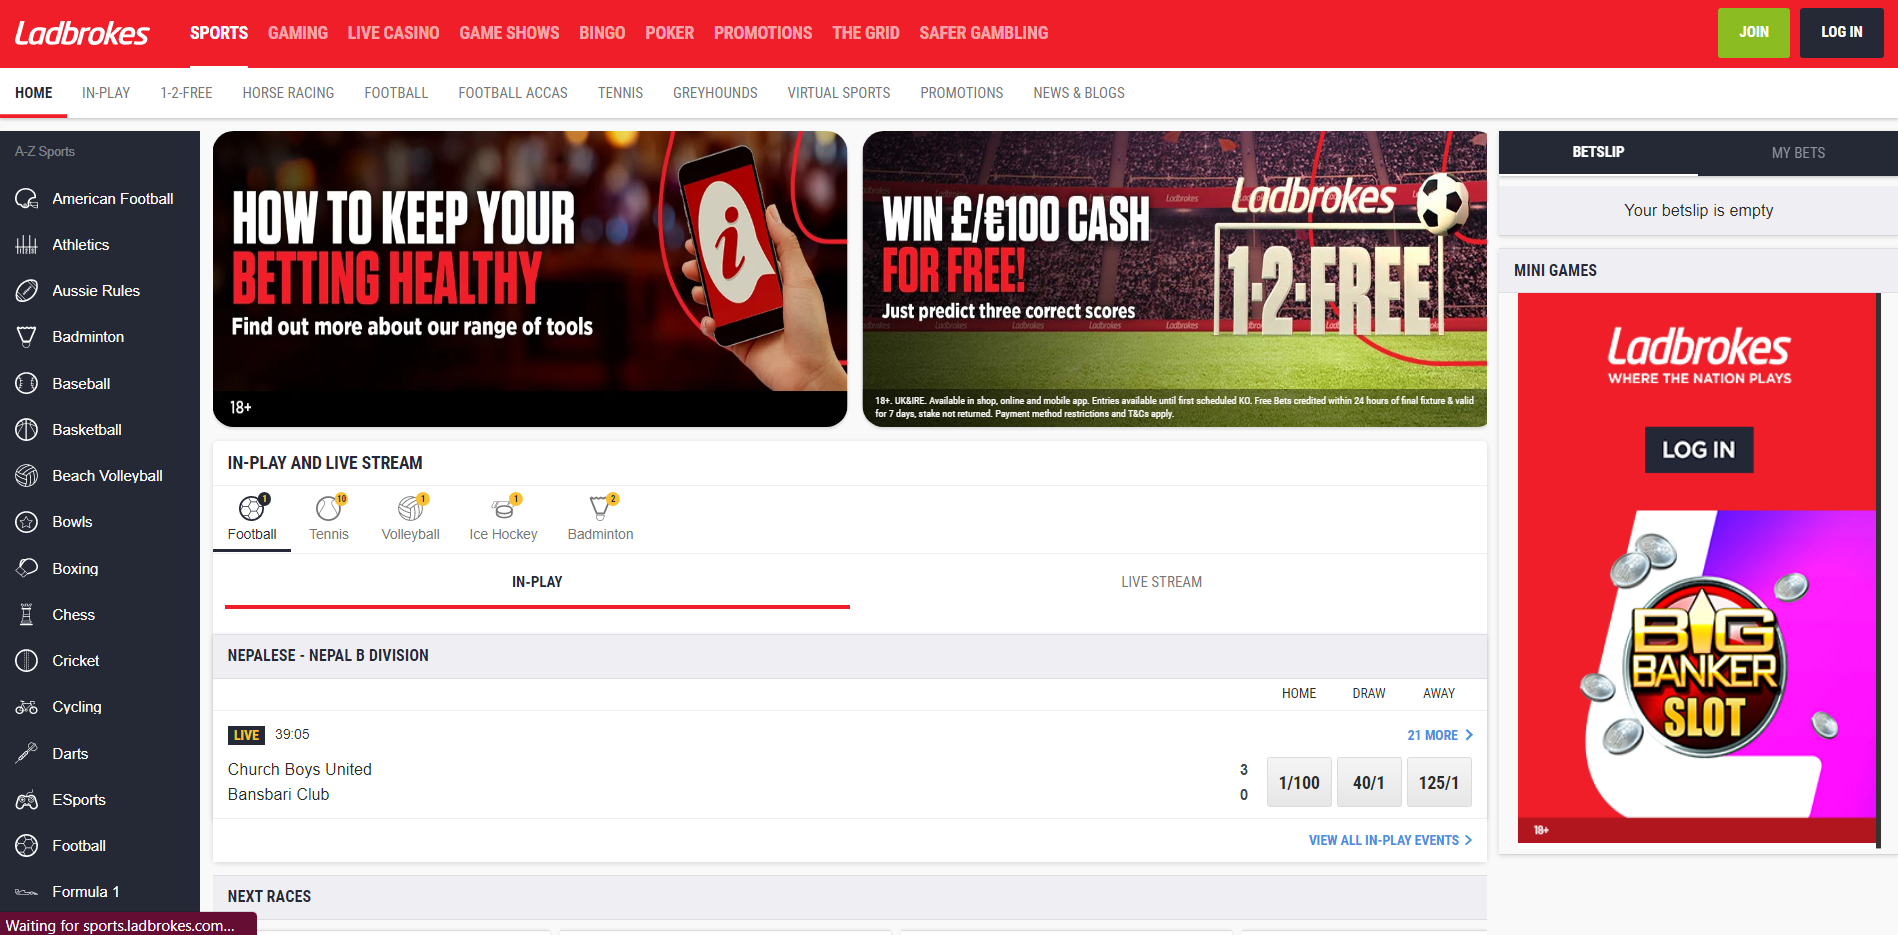This screenshot has height=935, width=1898.
Task: Click the Cycling bike icon
Action: 27,707
